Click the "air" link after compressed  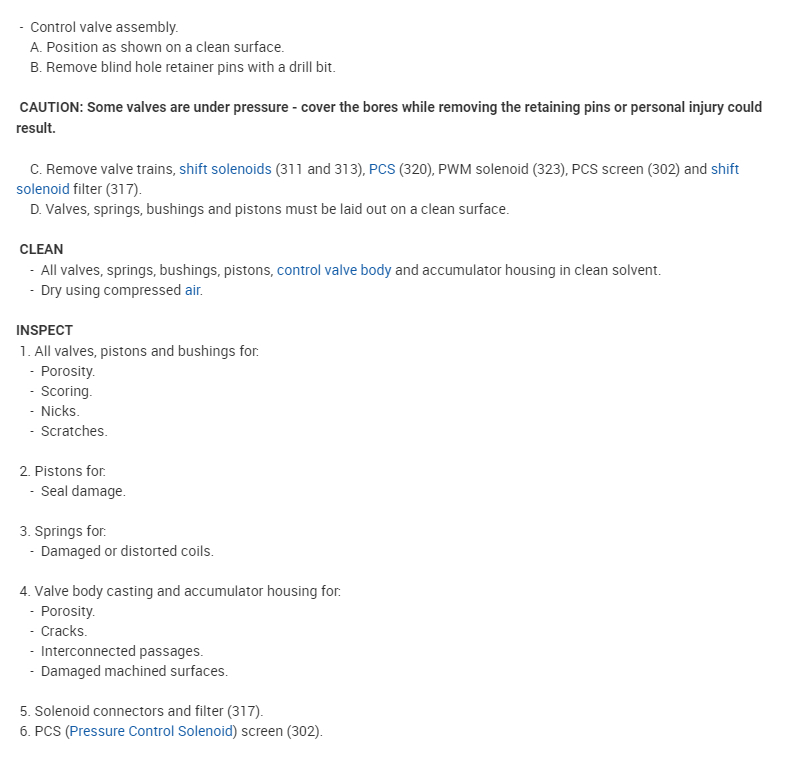pyautogui.click(x=193, y=290)
